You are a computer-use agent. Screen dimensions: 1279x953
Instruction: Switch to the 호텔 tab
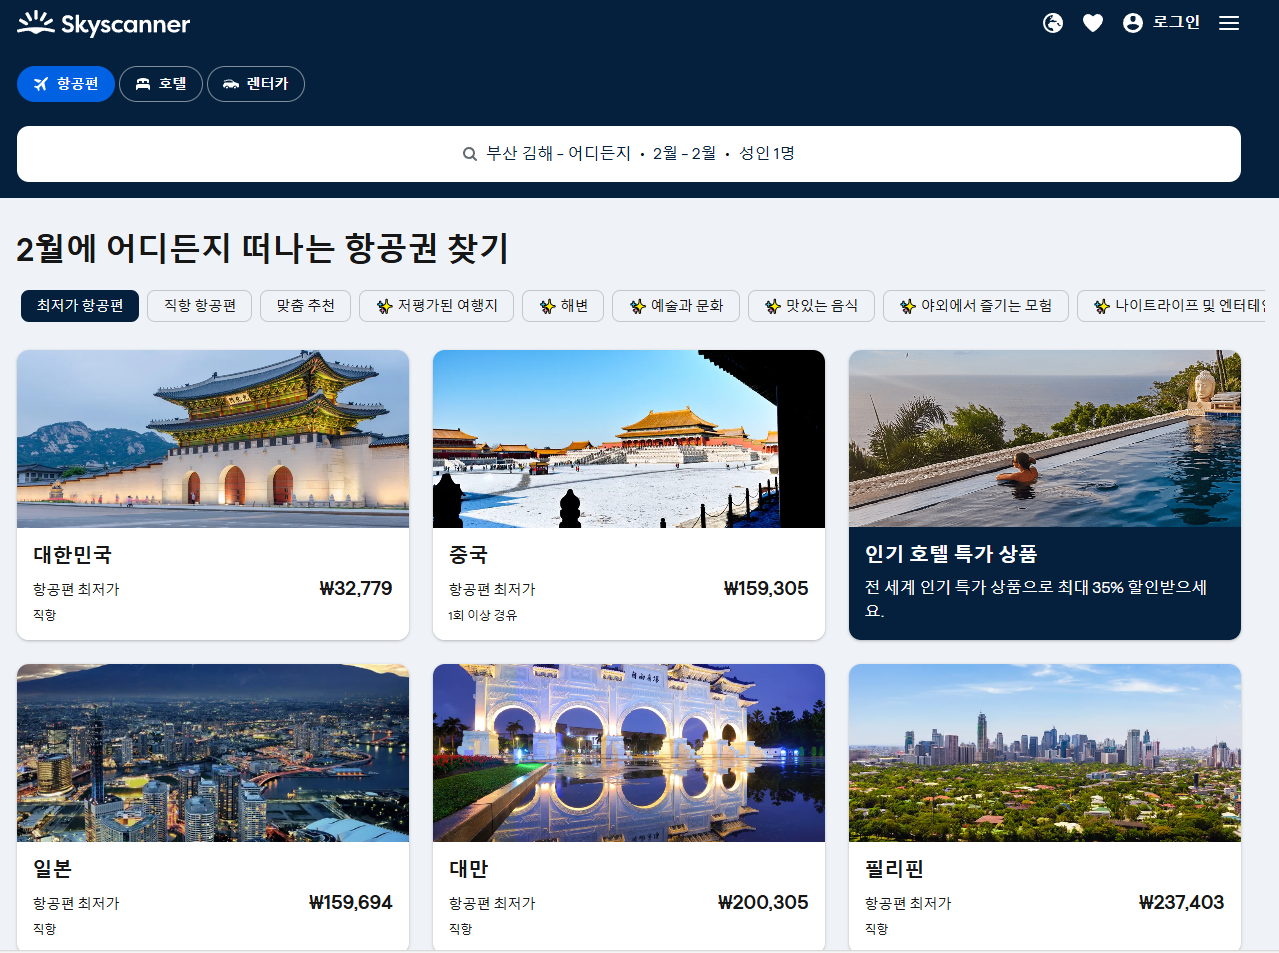pyautogui.click(x=160, y=84)
